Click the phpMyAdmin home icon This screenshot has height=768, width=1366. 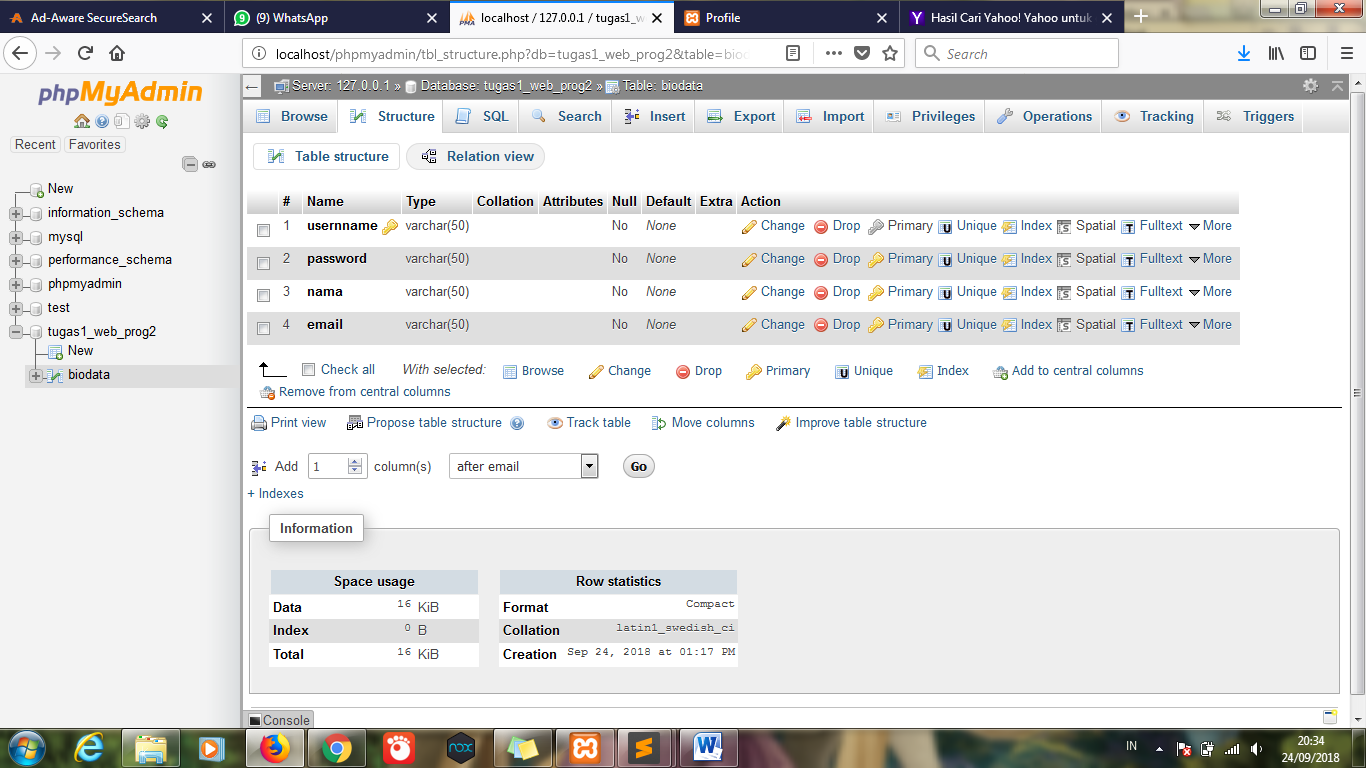82,122
